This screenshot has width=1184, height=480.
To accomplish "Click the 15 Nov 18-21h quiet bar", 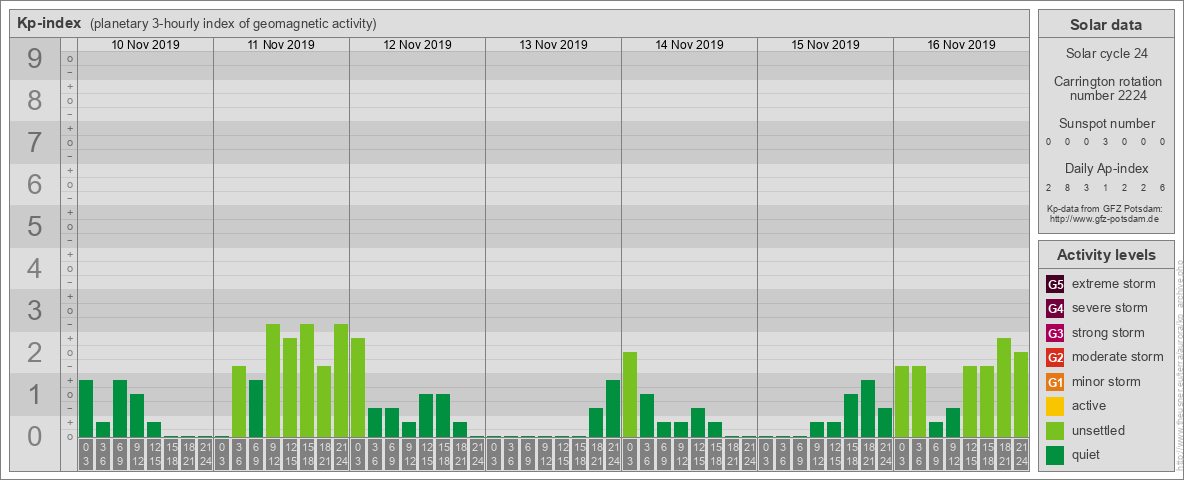I will click(x=868, y=408).
